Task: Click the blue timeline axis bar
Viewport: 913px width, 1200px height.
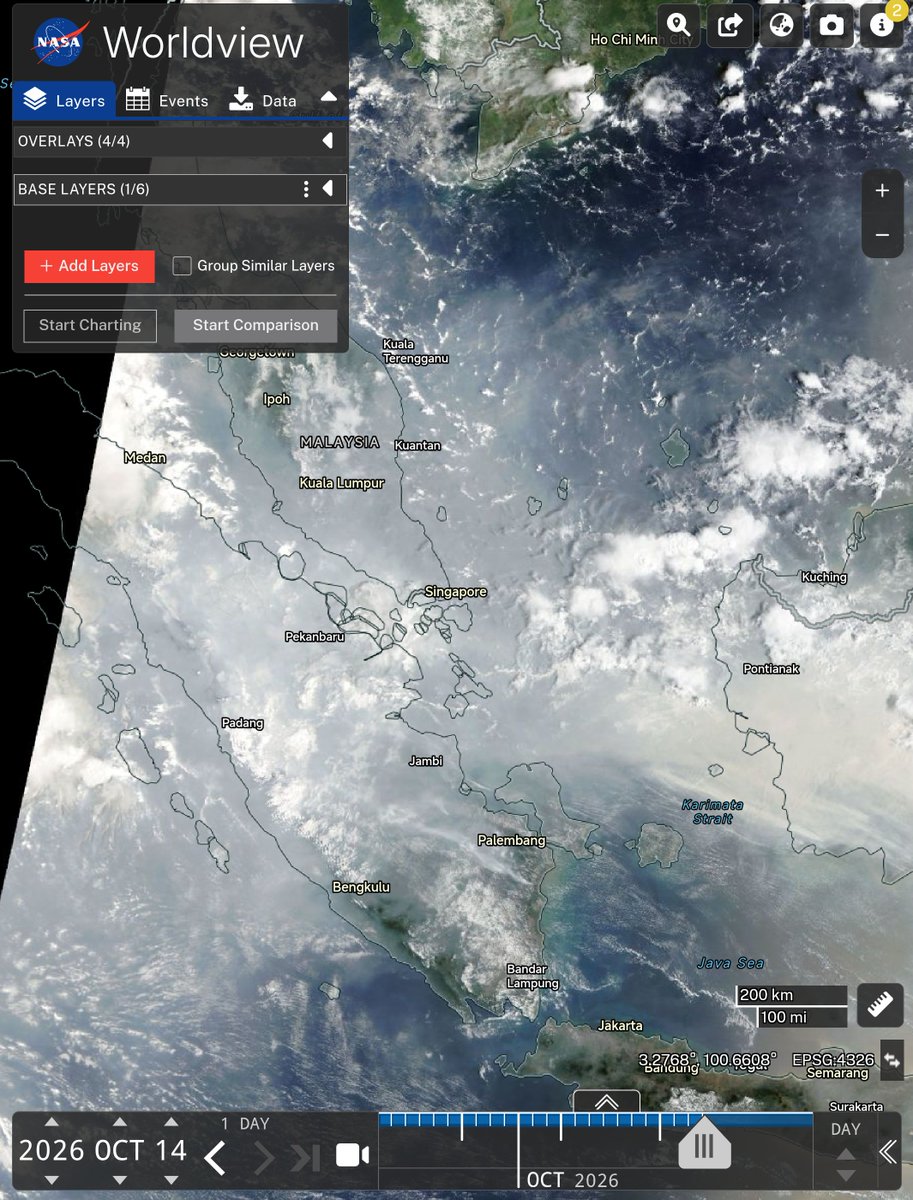Action: pos(595,1119)
